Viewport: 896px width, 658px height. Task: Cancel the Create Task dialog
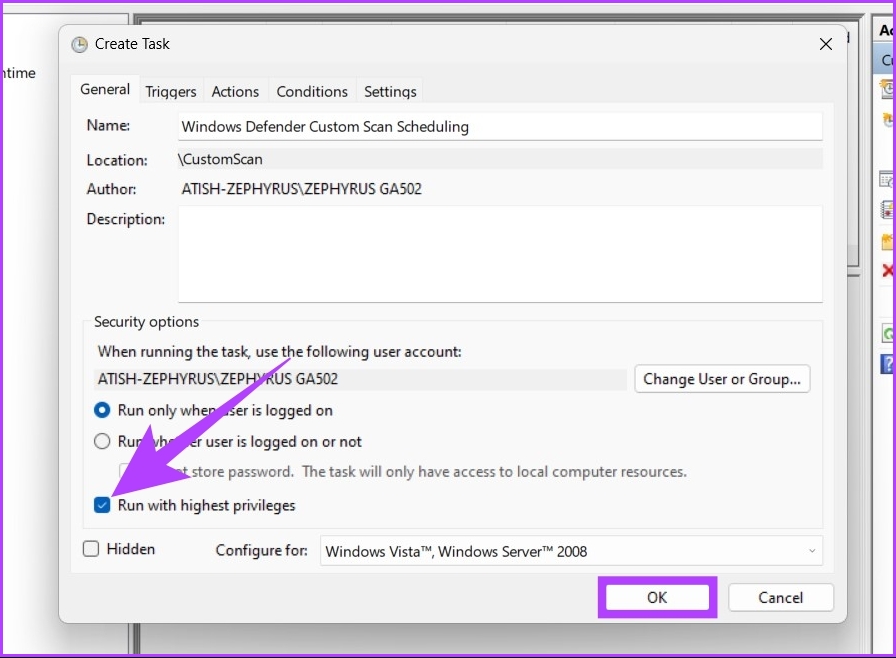pyautogui.click(x=781, y=597)
